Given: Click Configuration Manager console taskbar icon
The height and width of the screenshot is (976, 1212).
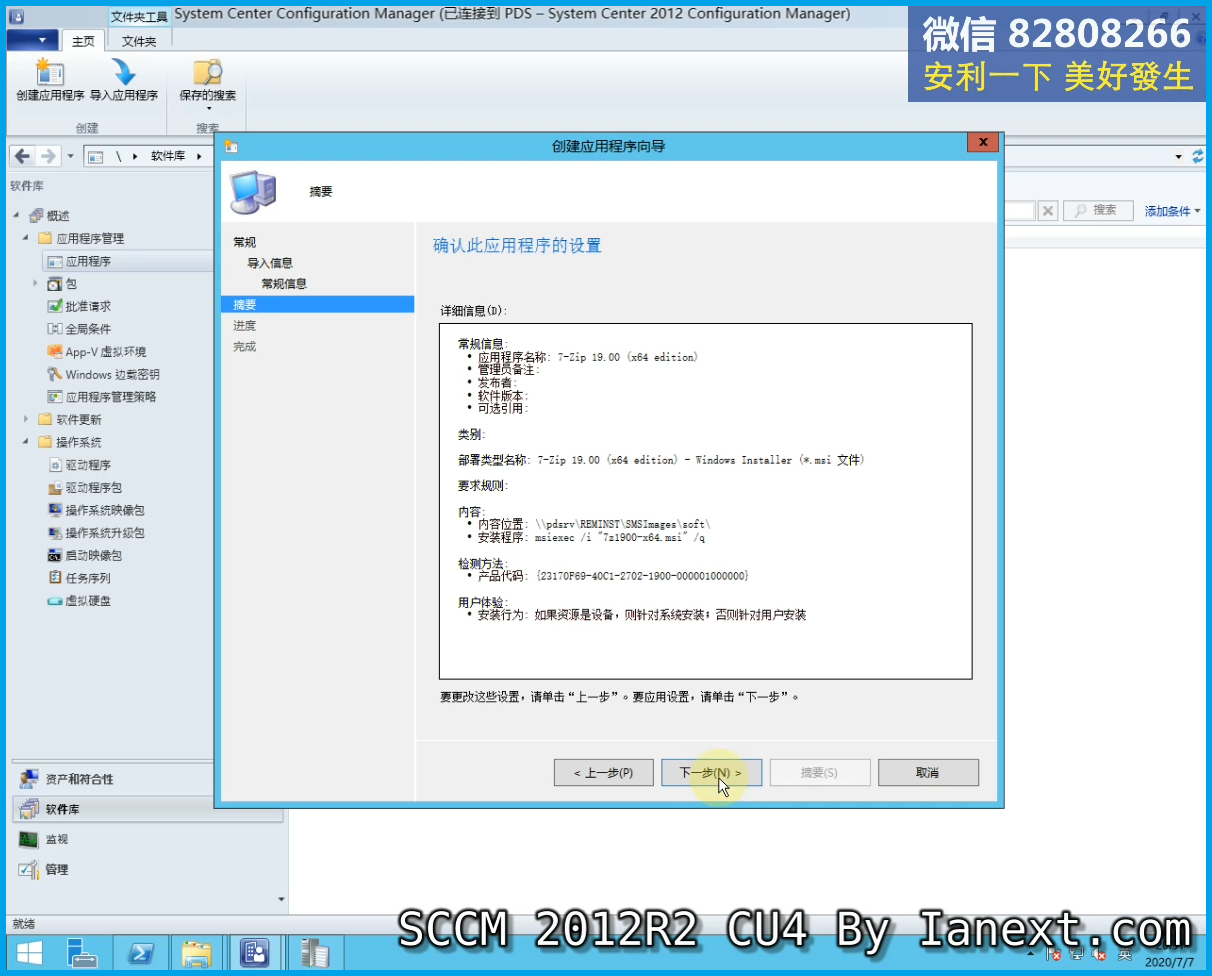Looking at the screenshot, I should tap(256, 953).
